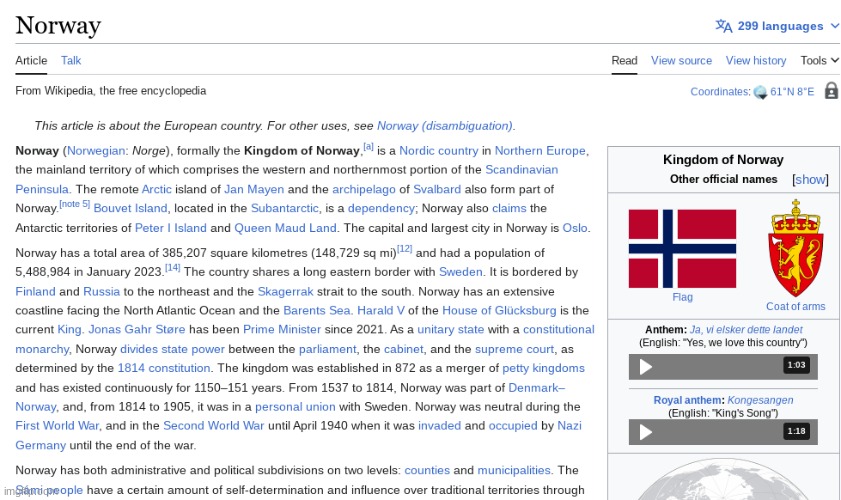Show other official names in infobox
The height and width of the screenshot is (500, 841).
[x=810, y=180]
